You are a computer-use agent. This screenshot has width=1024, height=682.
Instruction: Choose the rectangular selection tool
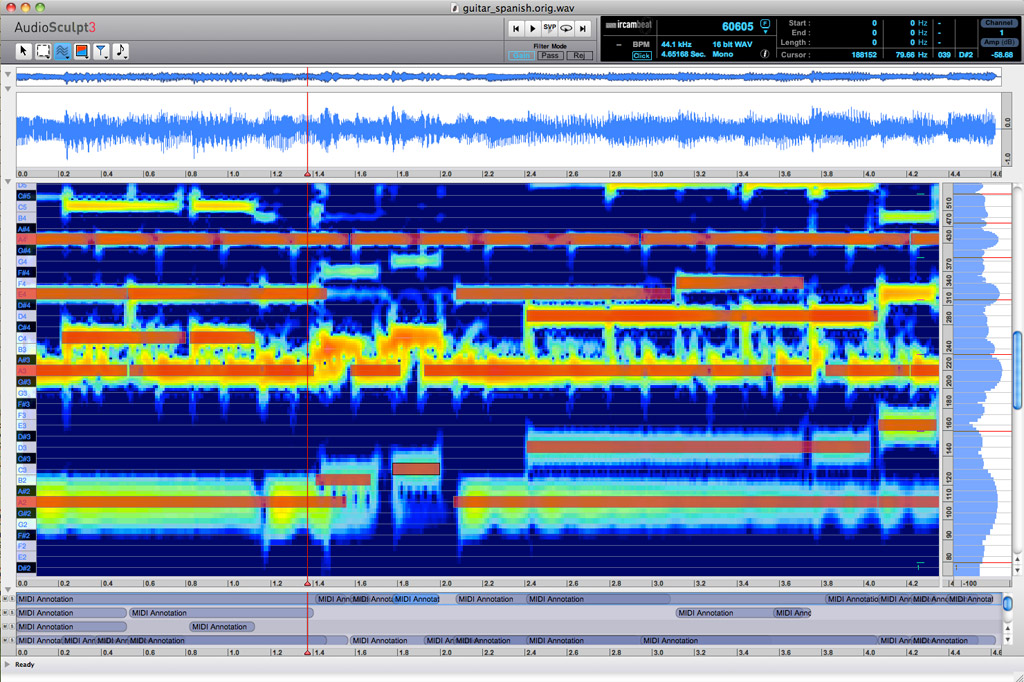point(43,51)
